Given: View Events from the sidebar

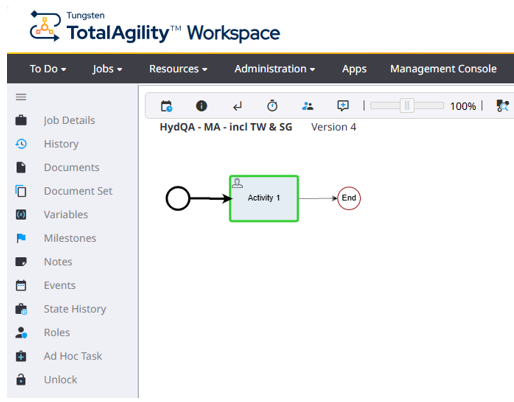Looking at the screenshot, I should coord(60,285).
